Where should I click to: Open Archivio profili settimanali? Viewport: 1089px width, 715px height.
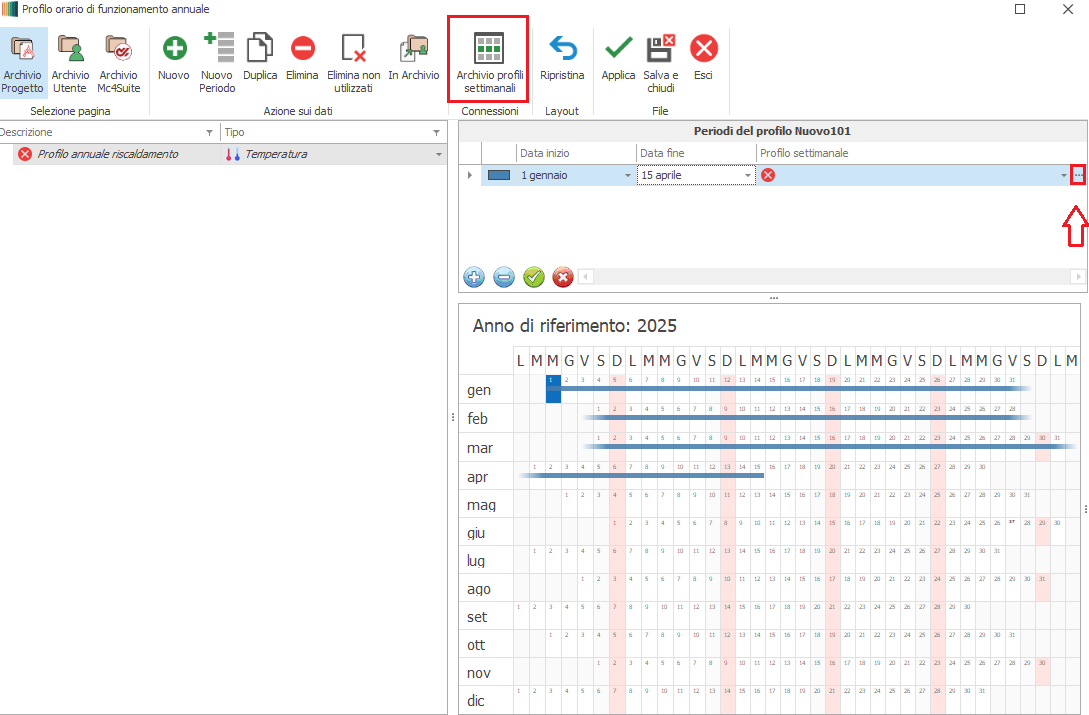click(488, 48)
